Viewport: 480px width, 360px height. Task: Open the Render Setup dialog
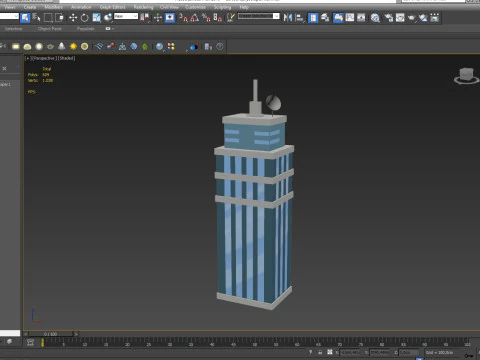pos(389,17)
